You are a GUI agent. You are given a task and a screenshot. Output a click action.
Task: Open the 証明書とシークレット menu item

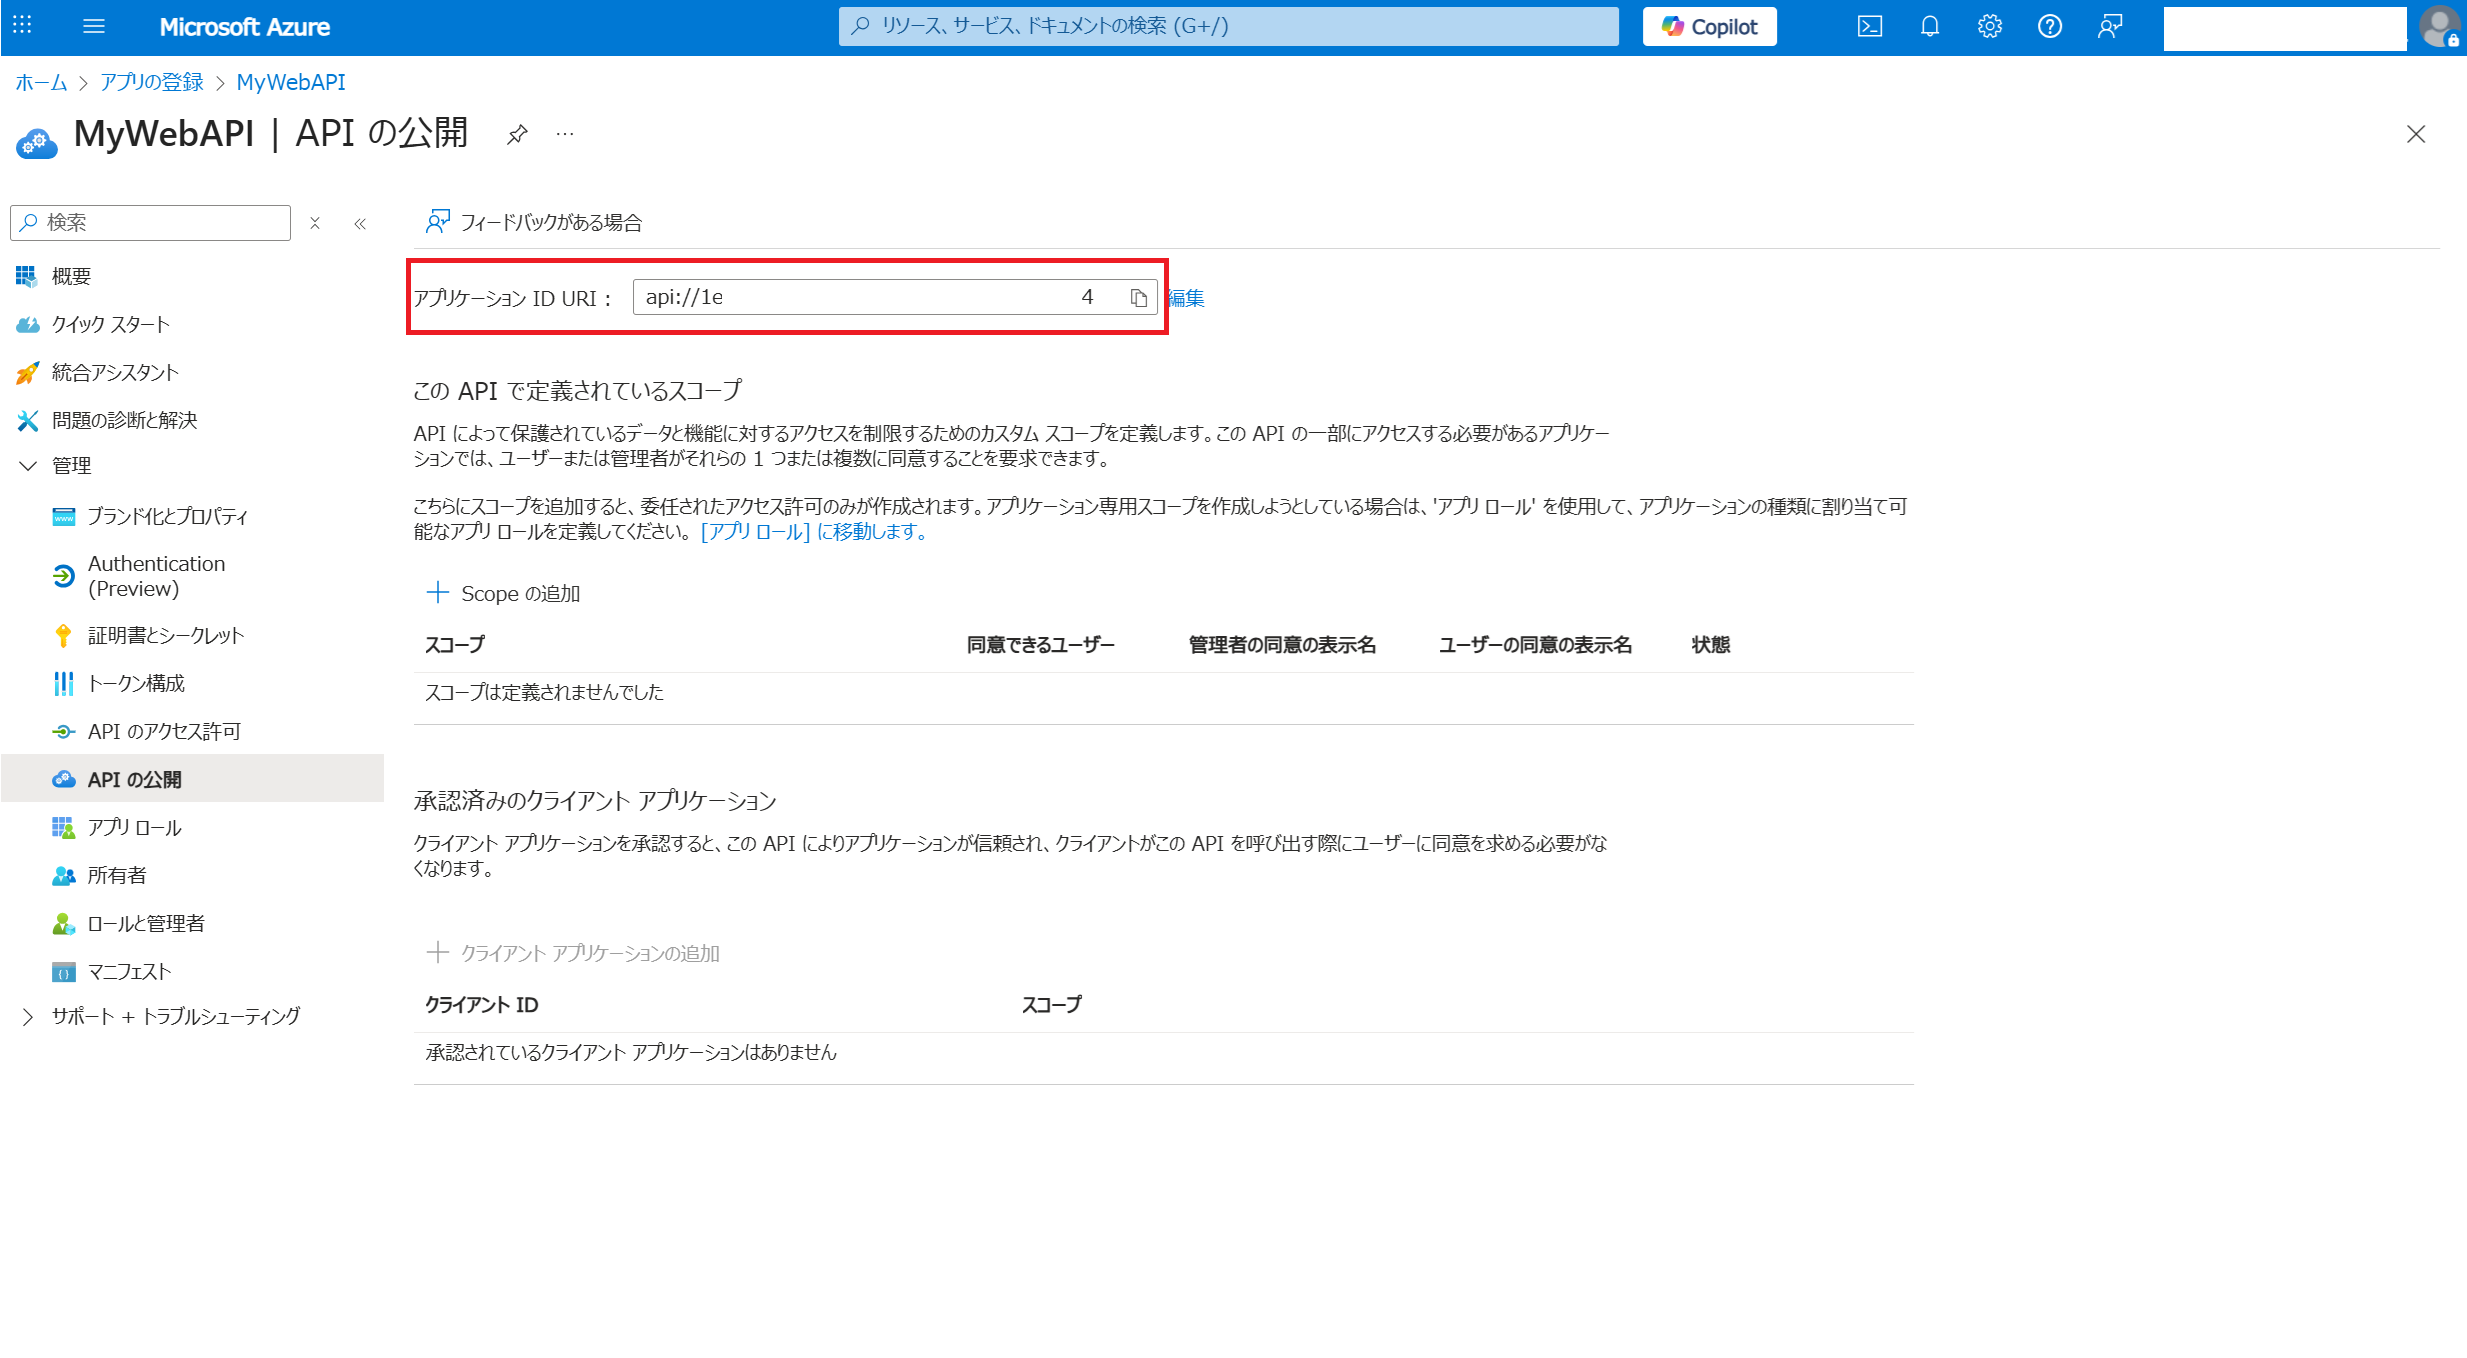pos(165,636)
